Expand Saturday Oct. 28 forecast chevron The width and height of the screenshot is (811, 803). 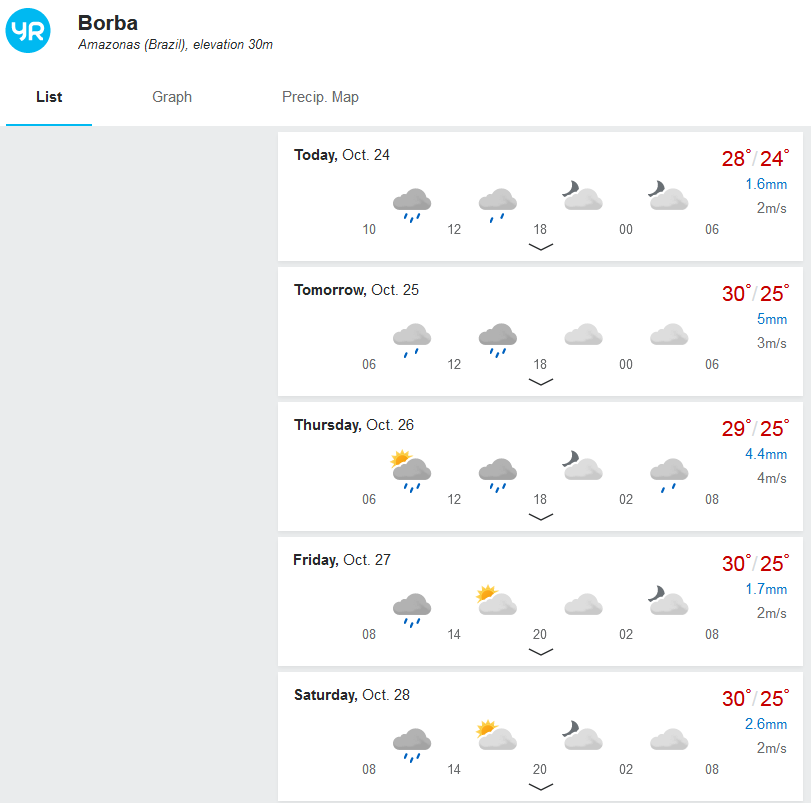point(540,786)
